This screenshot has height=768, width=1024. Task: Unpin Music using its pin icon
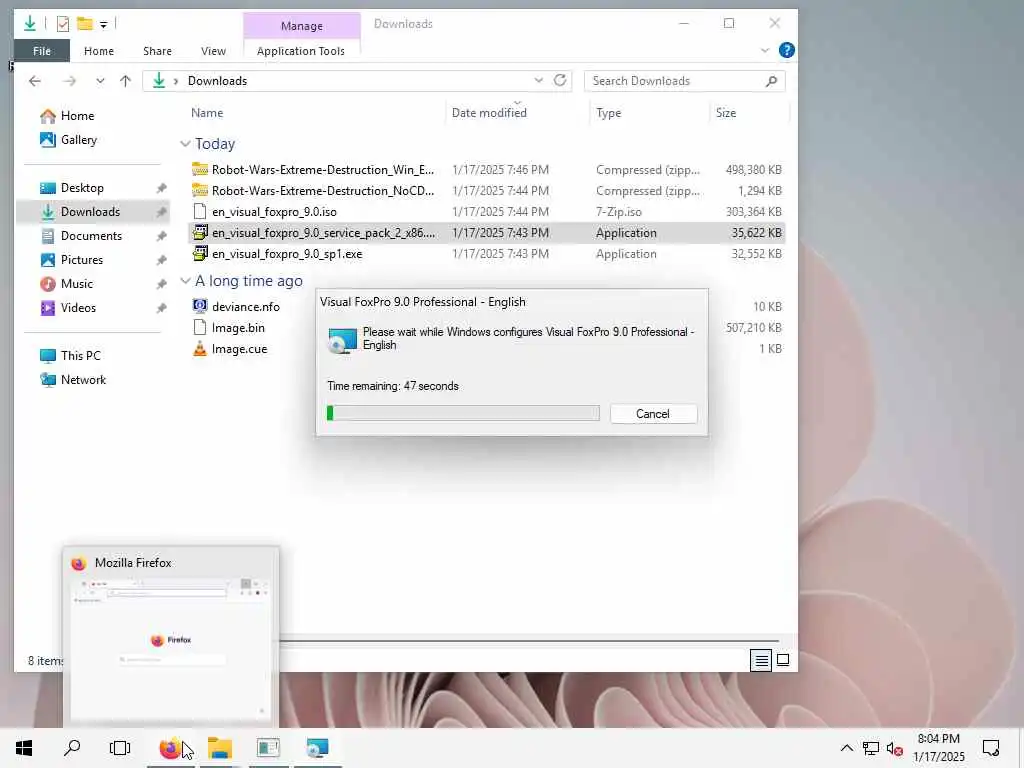[161, 284]
